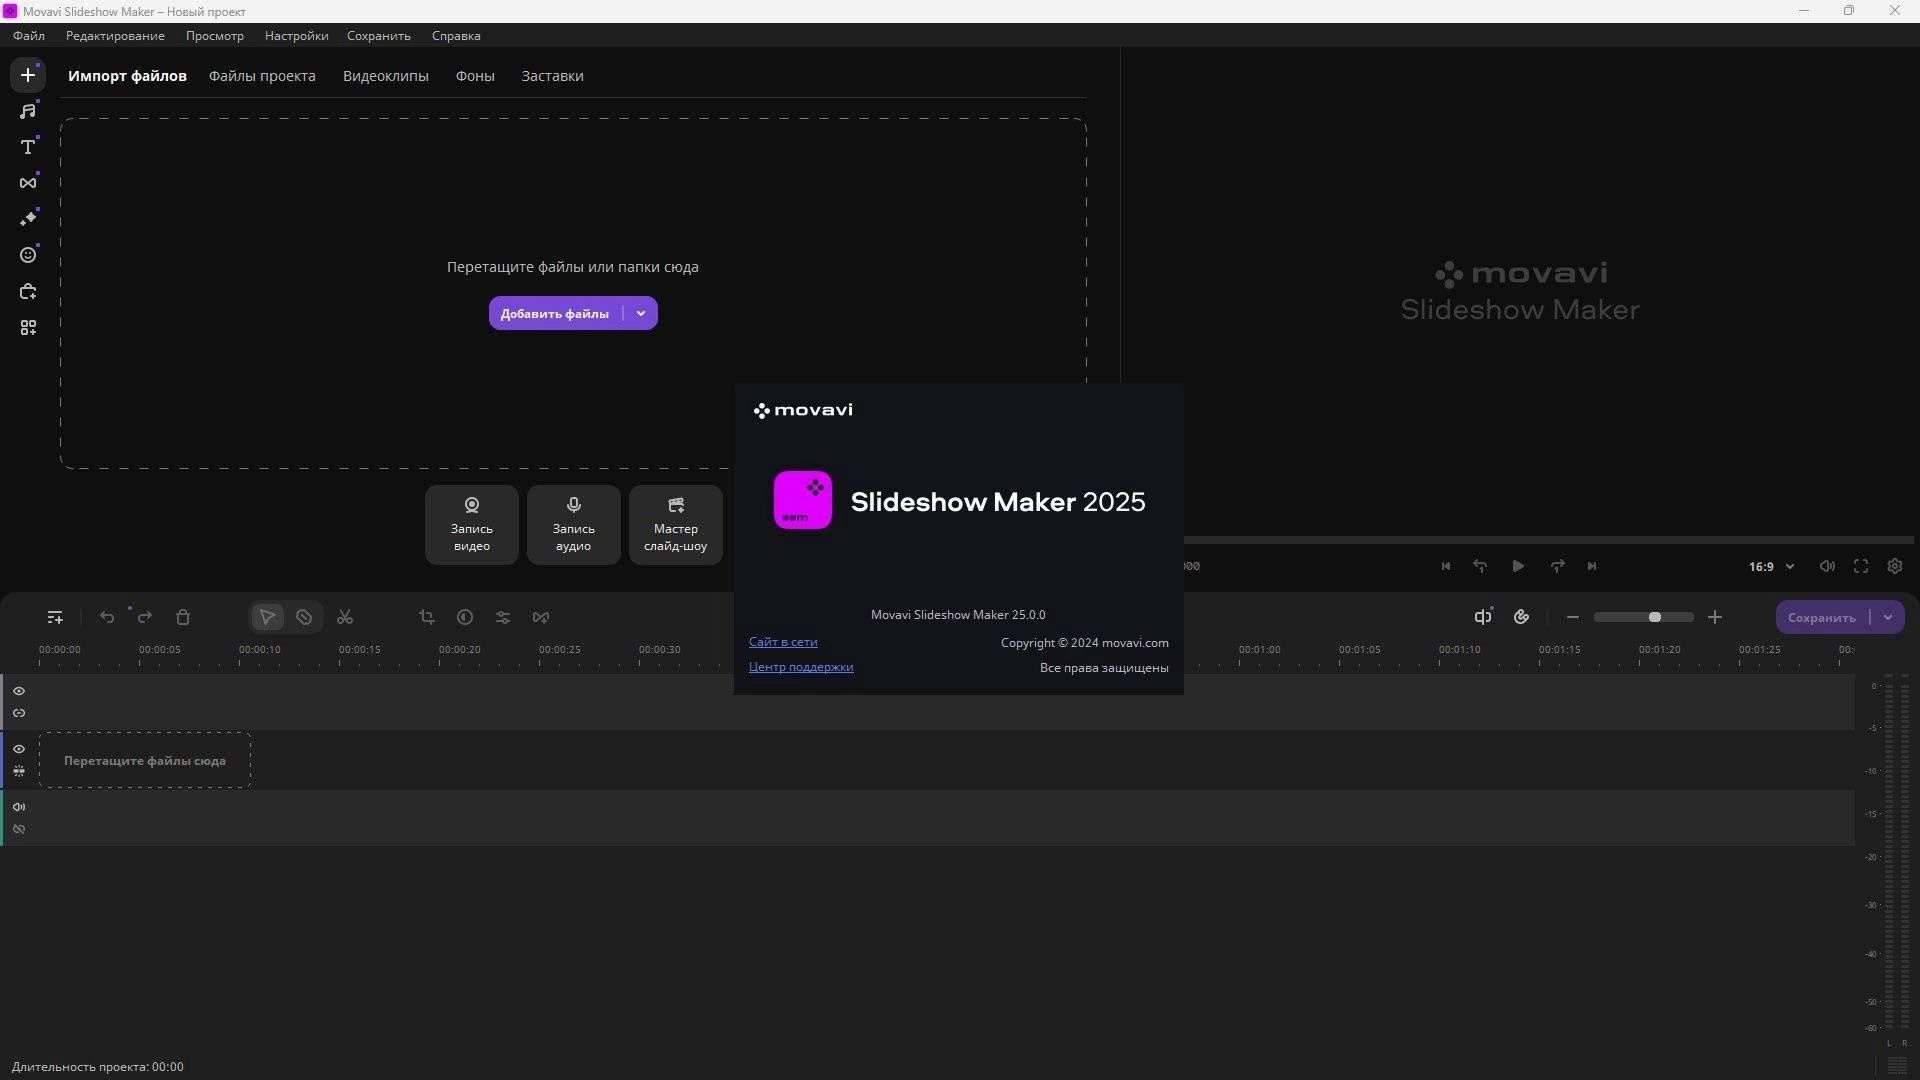Play the preview
This screenshot has height=1080, width=1920.
[1518, 566]
